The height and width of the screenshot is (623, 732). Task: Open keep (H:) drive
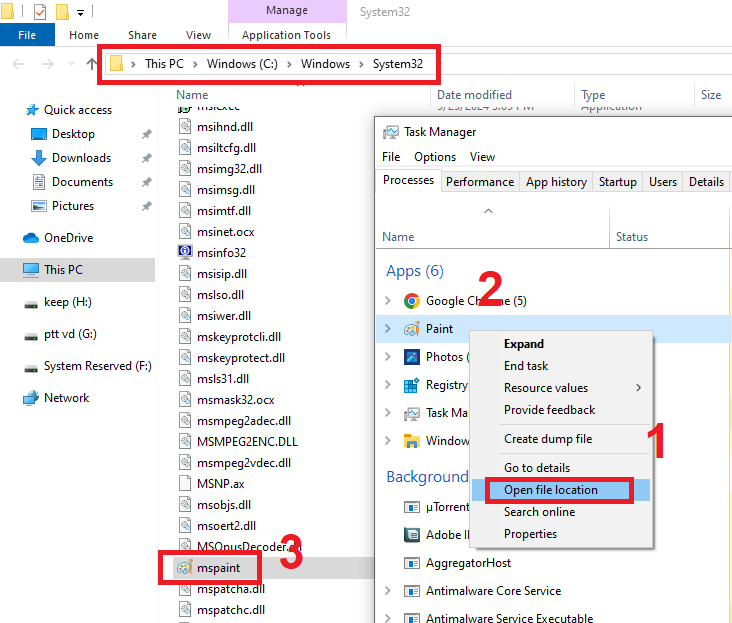(68, 302)
